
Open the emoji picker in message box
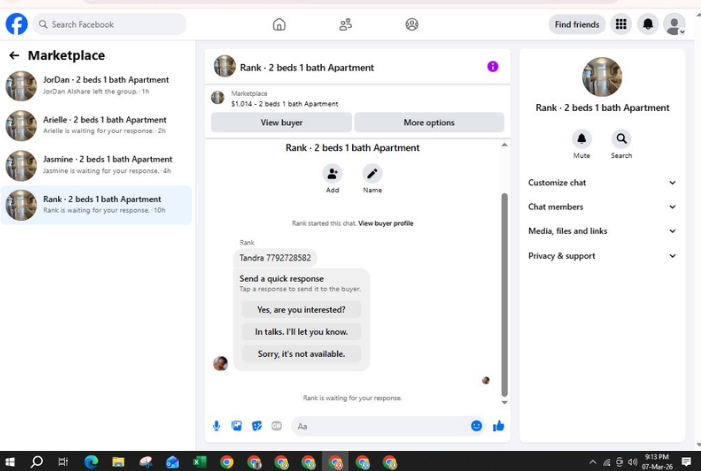[477, 426]
